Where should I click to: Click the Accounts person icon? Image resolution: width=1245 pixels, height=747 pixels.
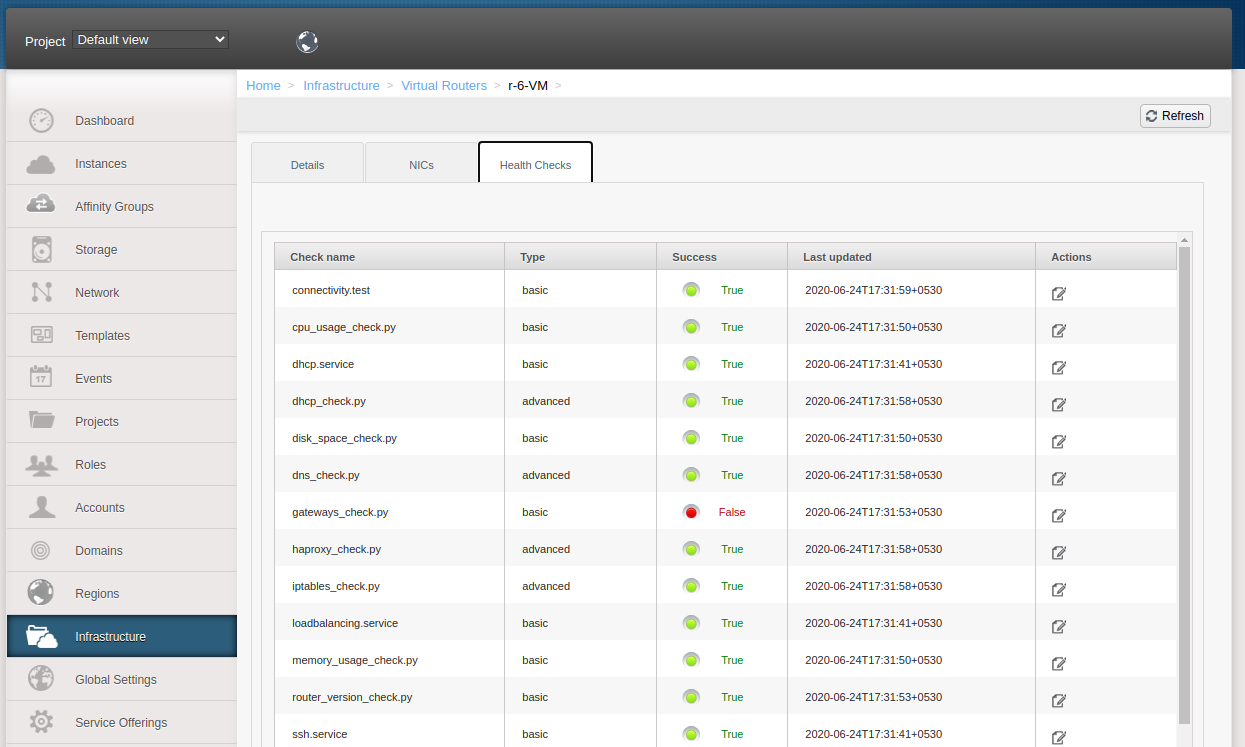(41, 507)
